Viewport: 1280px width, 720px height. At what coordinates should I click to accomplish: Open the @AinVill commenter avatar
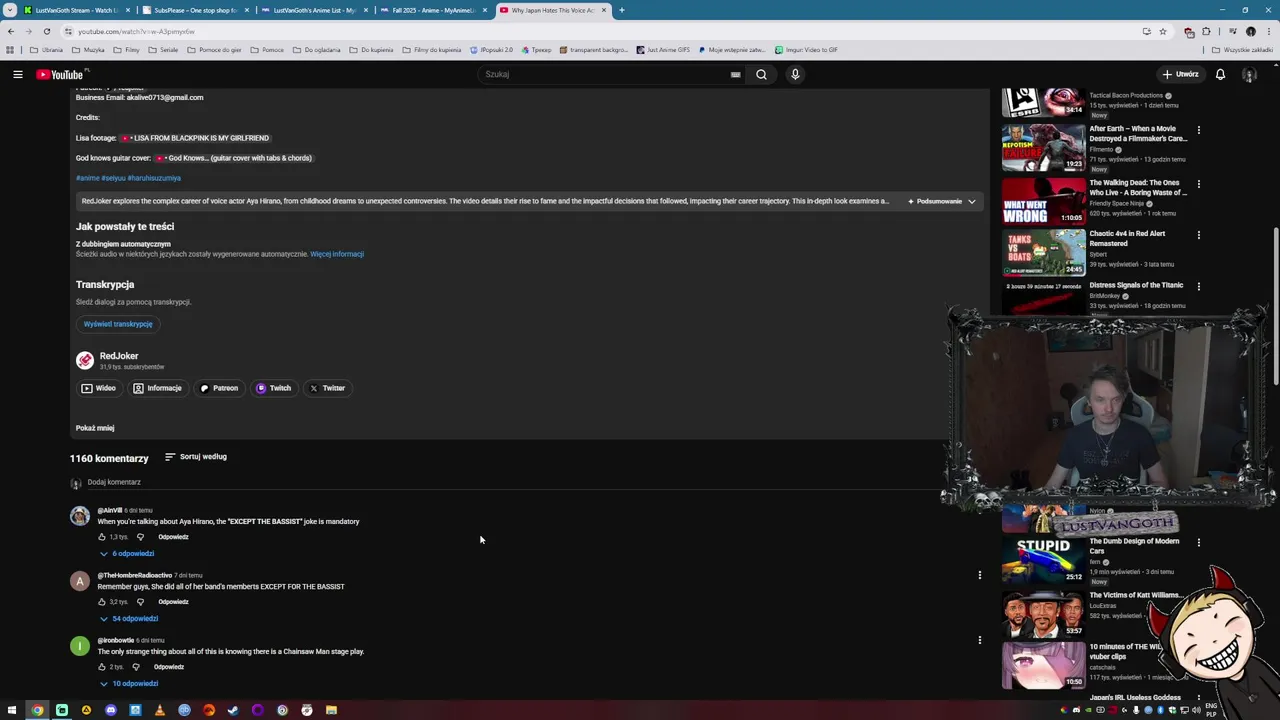click(x=80, y=516)
